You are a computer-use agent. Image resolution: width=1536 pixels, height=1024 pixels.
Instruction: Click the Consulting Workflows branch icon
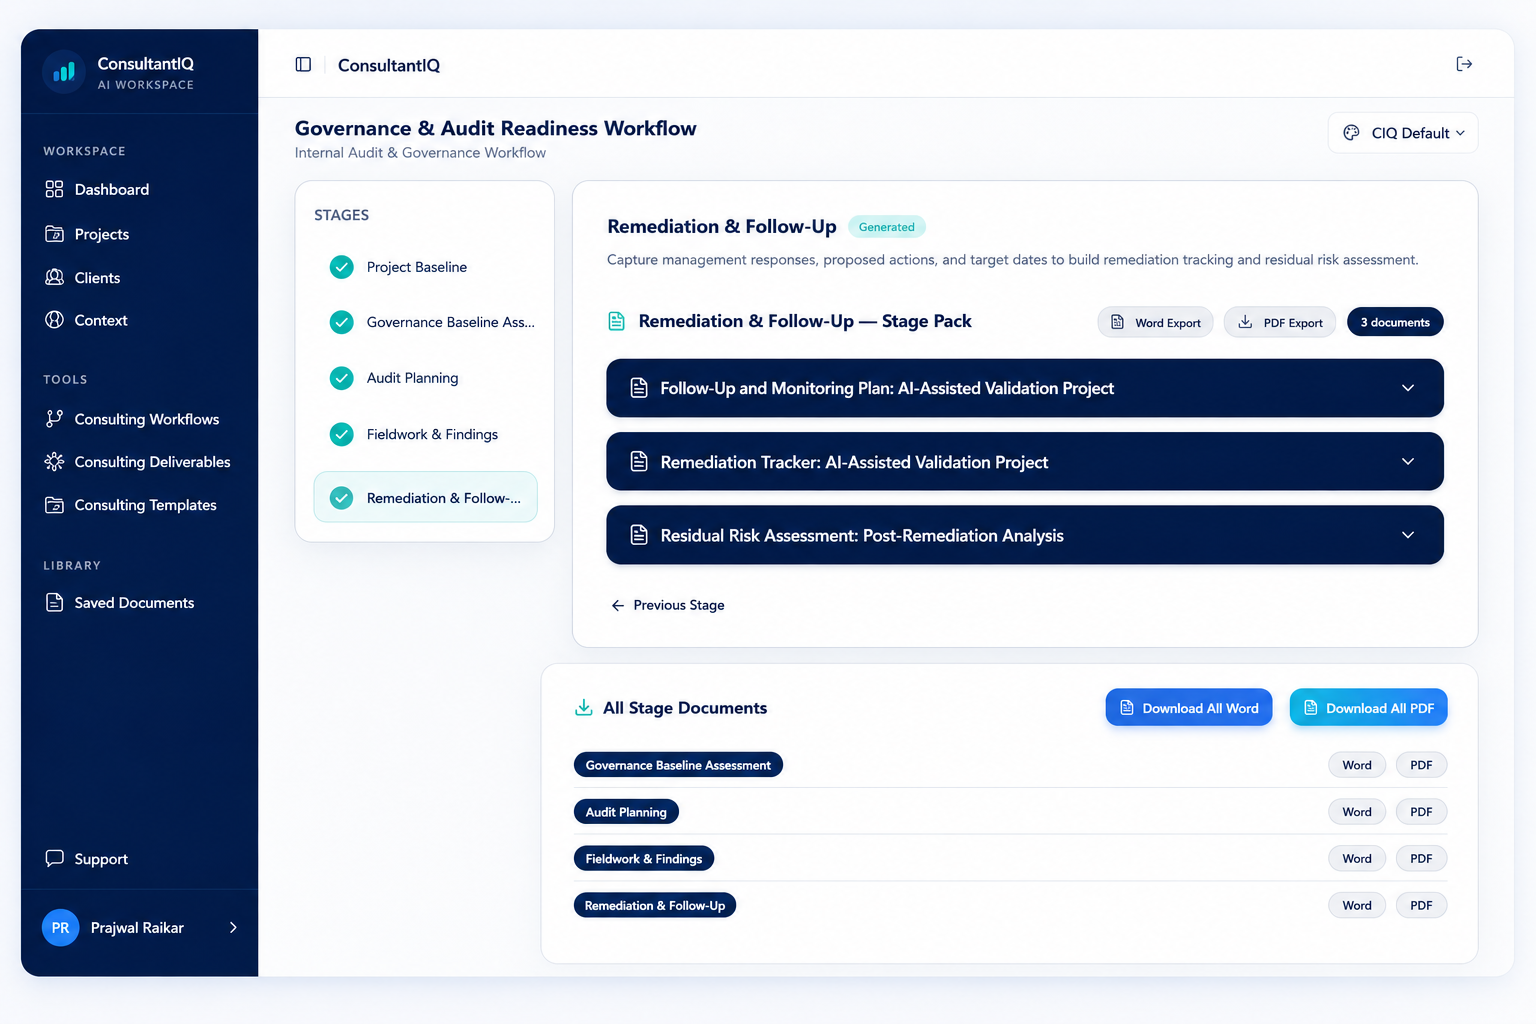(54, 419)
